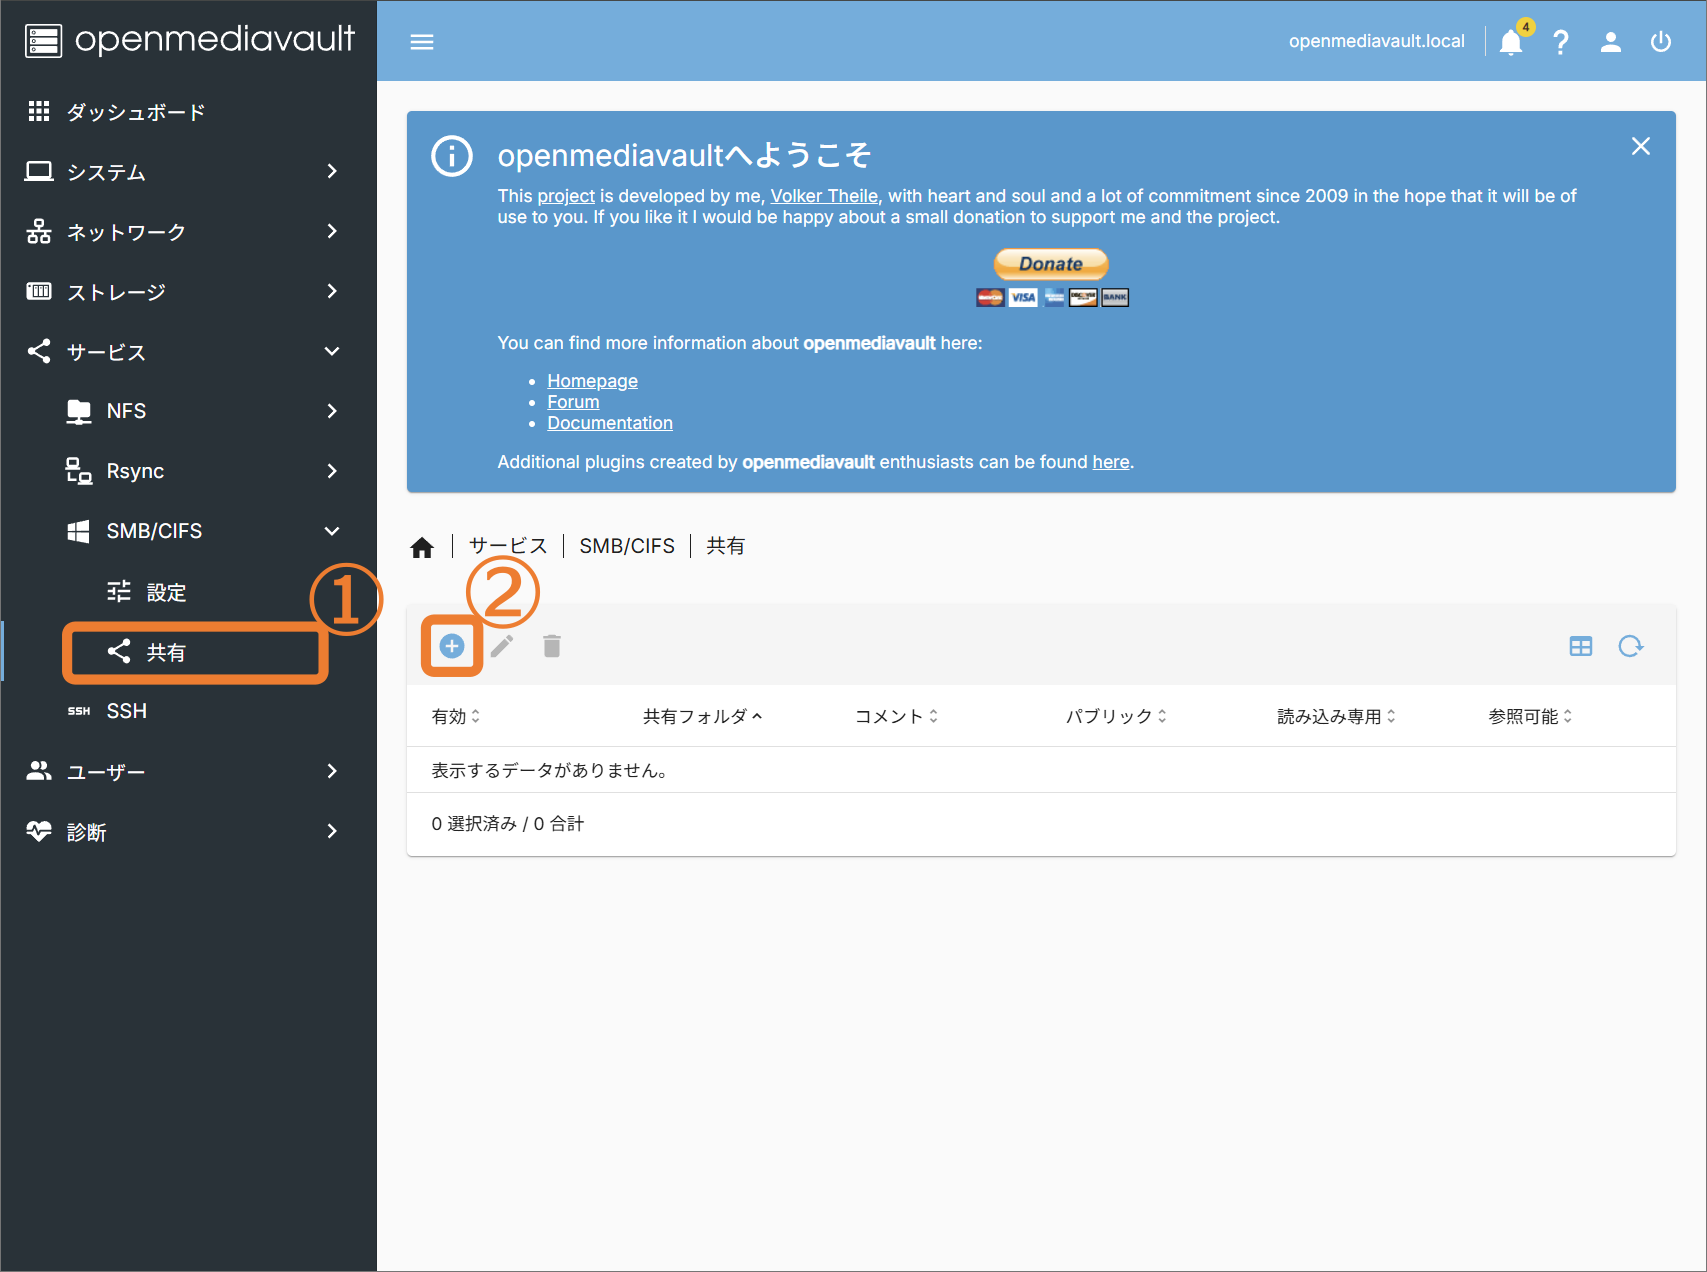1707x1272 pixels.
Task: Collapse the サービス menu
Action: tap(188, 352)
